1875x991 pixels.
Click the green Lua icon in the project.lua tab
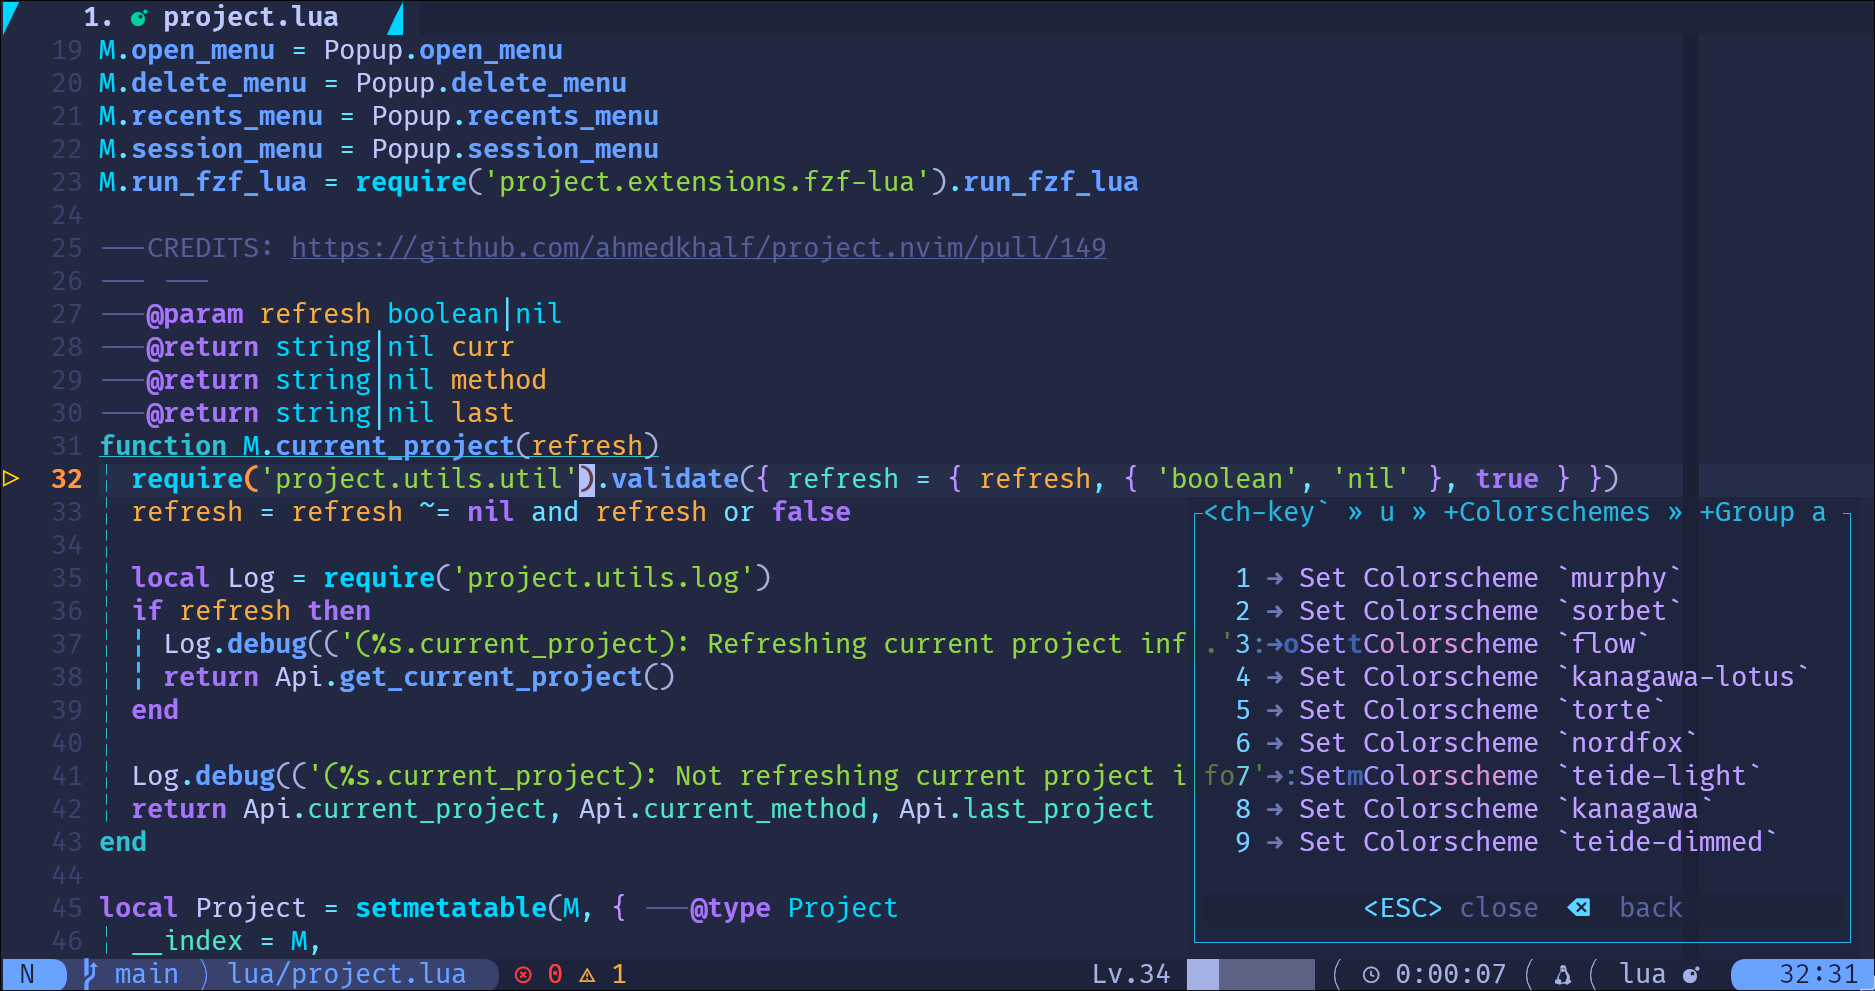(x=139, y=16)
